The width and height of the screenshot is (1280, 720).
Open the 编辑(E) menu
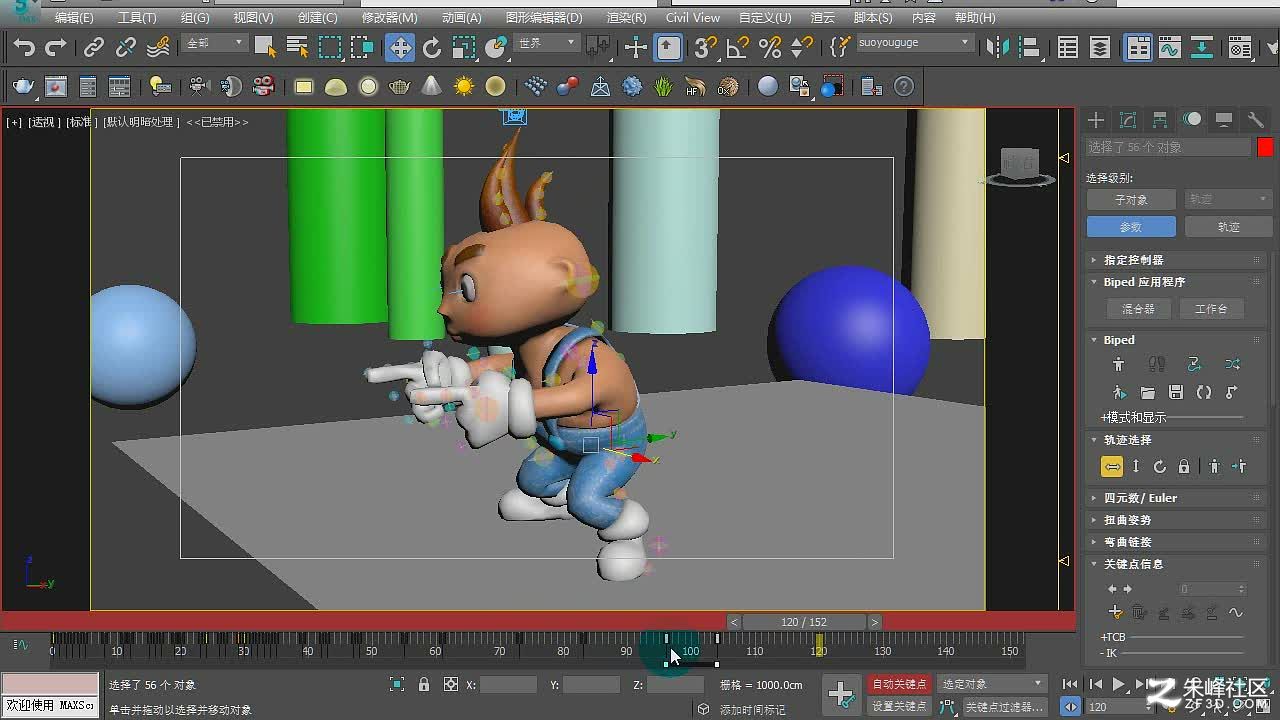point(74,18)
